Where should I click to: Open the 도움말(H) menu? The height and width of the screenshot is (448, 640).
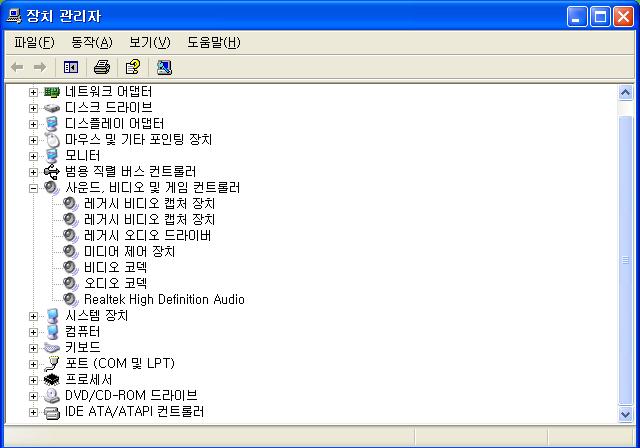click(x=213, y=42)
